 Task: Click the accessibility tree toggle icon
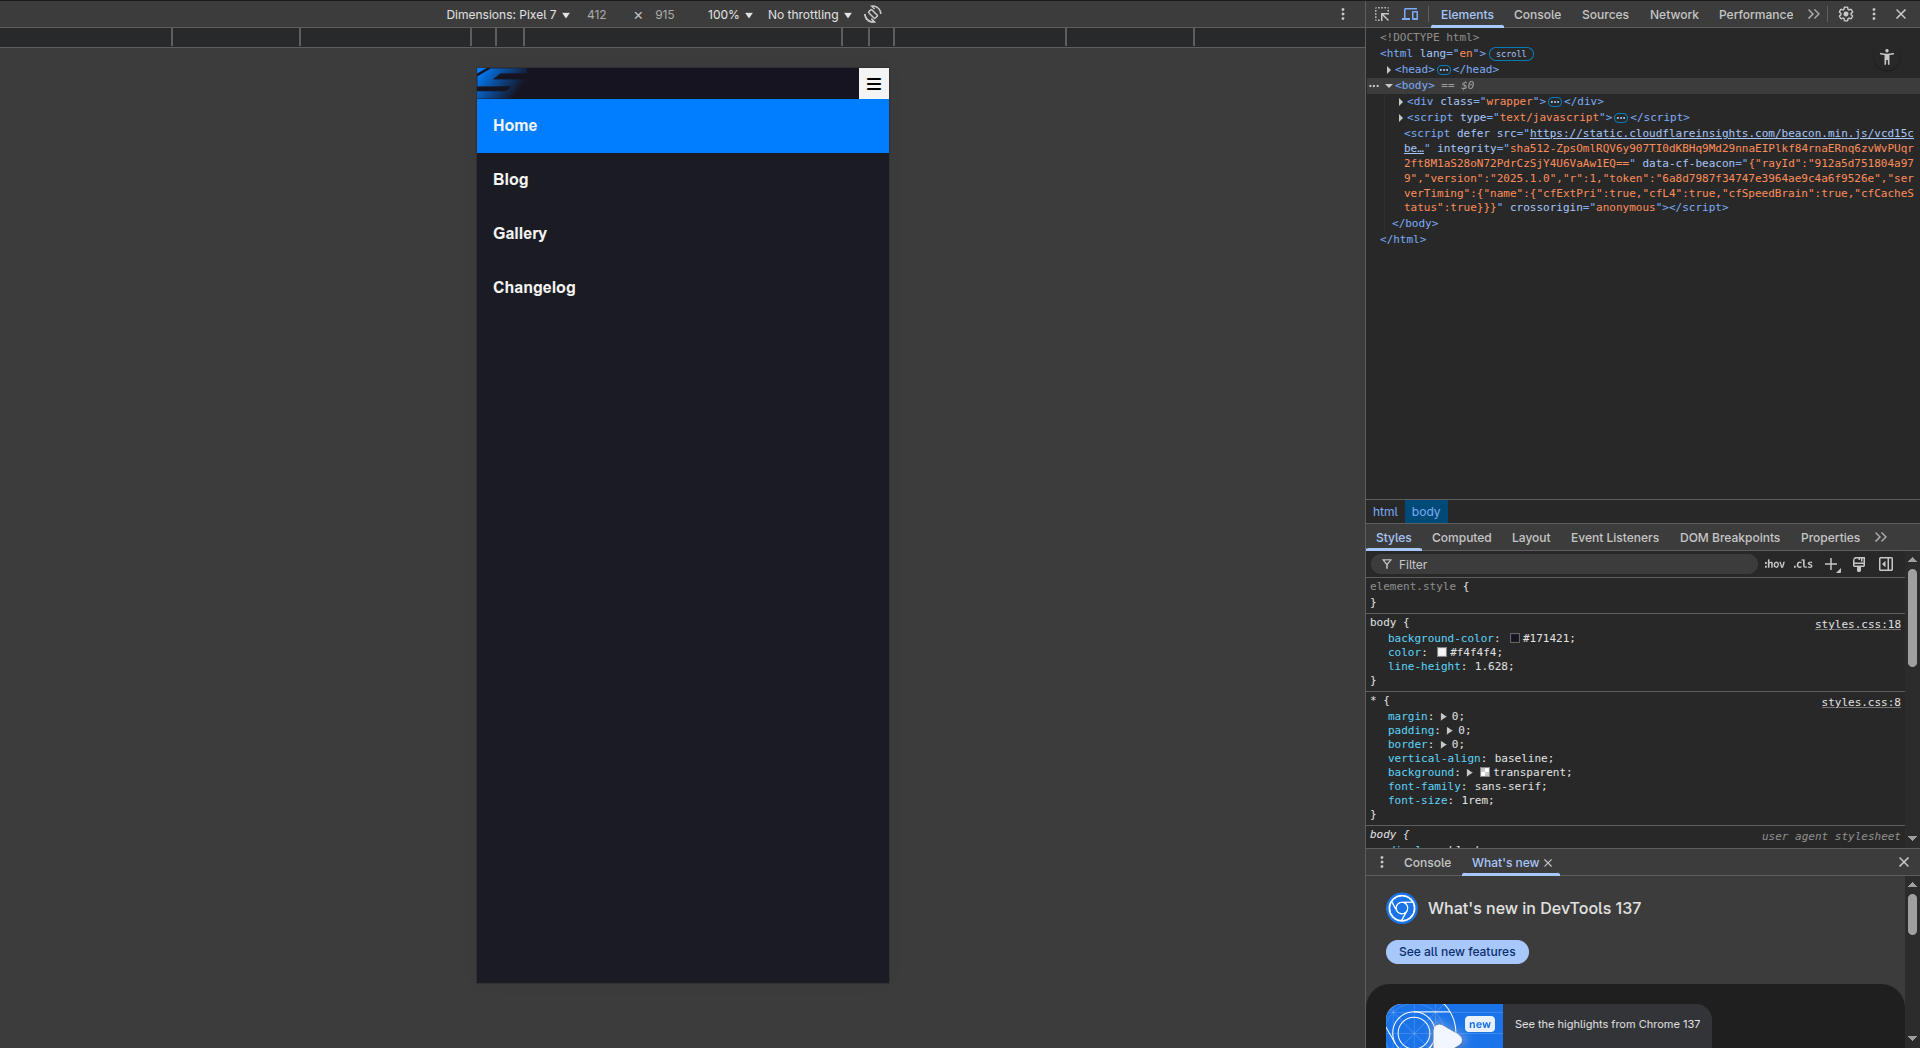1887,57
